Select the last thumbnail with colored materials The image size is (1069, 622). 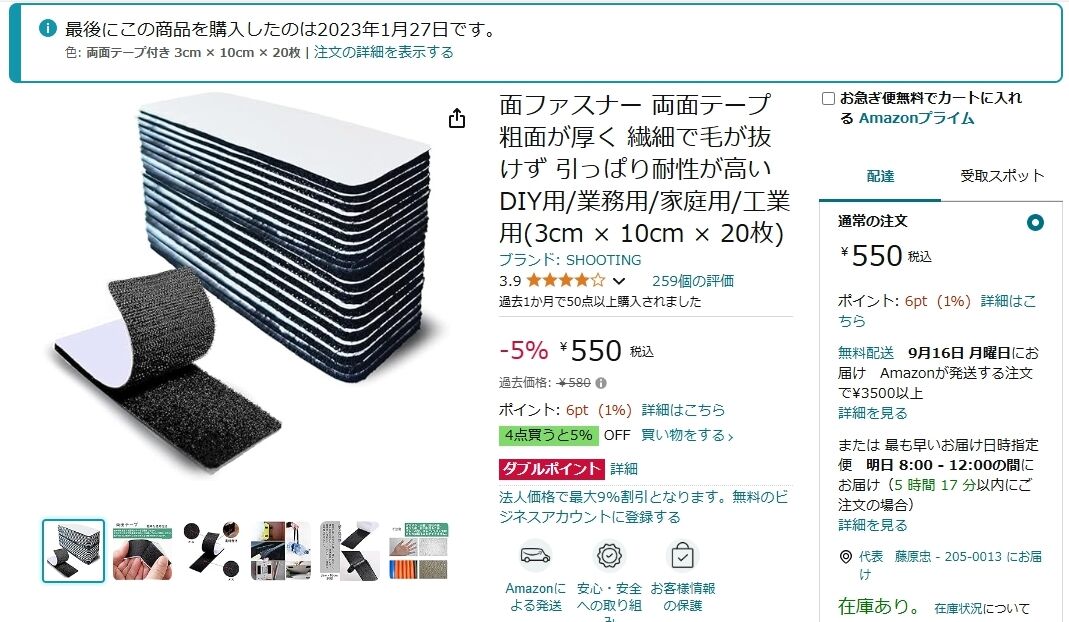pyautogui.click(x=419, y=551)
